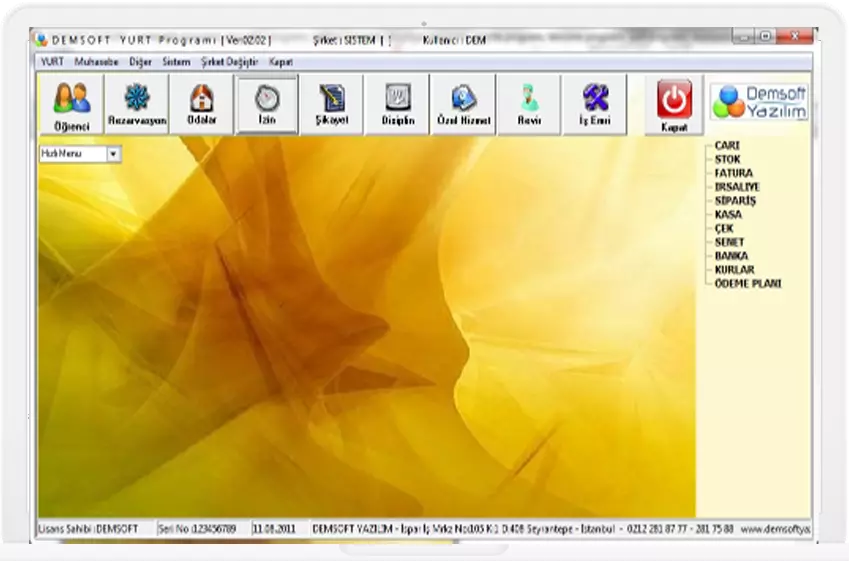The image size is (849, 561).
Task: Open the Şirket Değiştir menu
Action: 229,61
